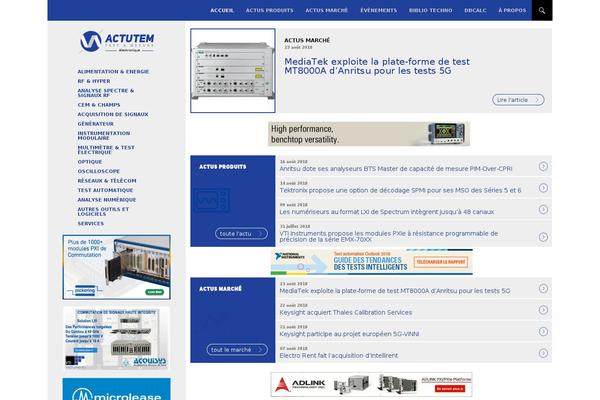Open Oscilloscope category
The width and height of the screenshot is (600, 400).
pyautogui.click(x=99, y=171)
